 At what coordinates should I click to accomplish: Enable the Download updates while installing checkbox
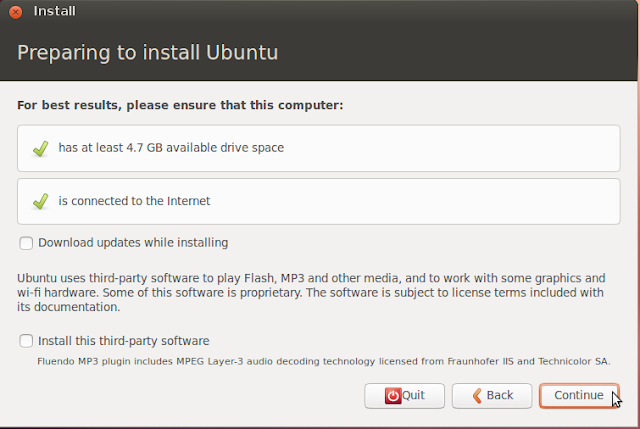click(x=26, y=242)
